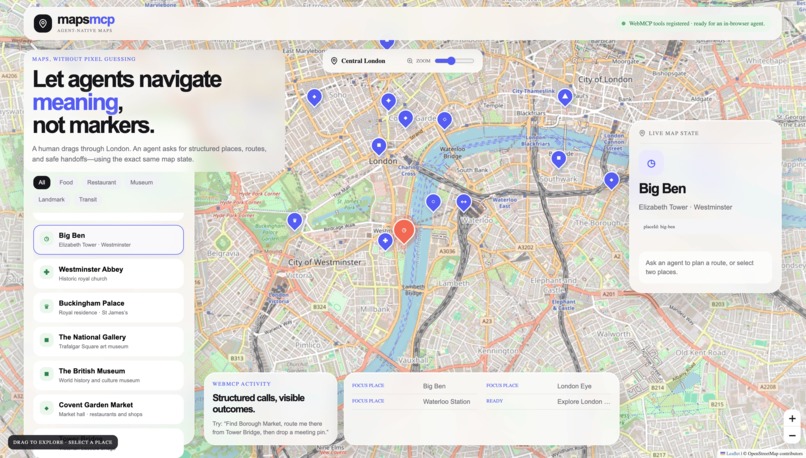Click the 'Ask an agent to plan a route' box

pos(705,267)
